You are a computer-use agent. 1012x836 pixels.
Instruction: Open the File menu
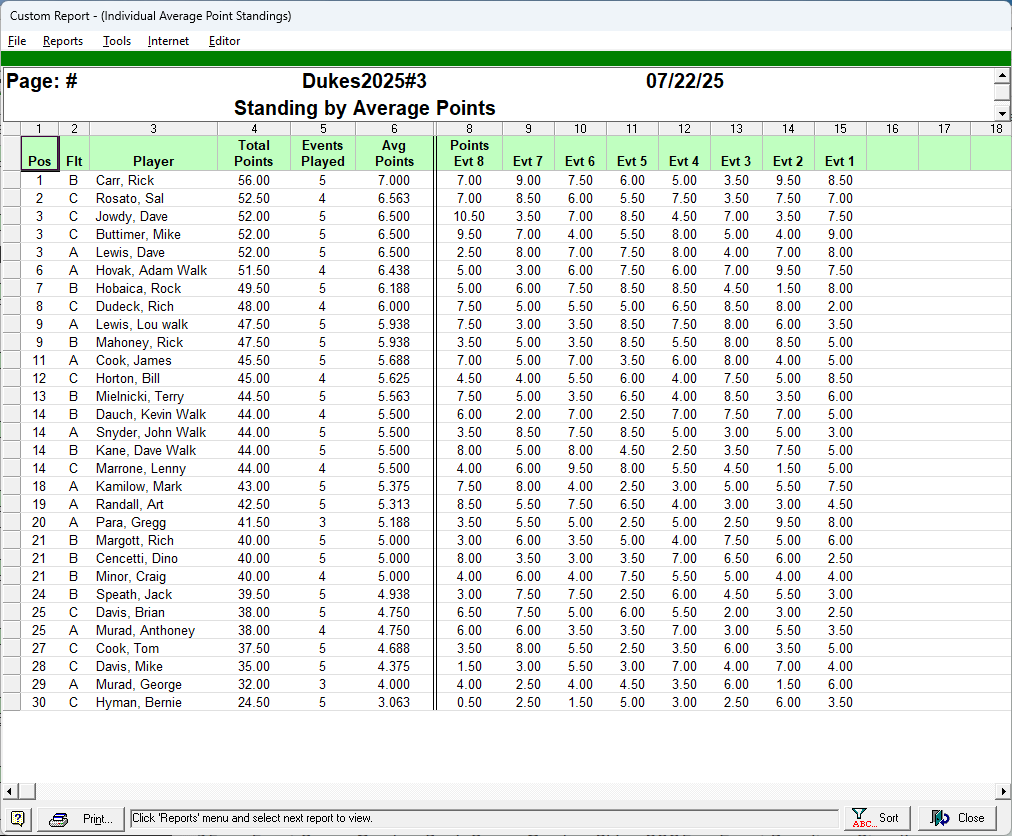17,41
